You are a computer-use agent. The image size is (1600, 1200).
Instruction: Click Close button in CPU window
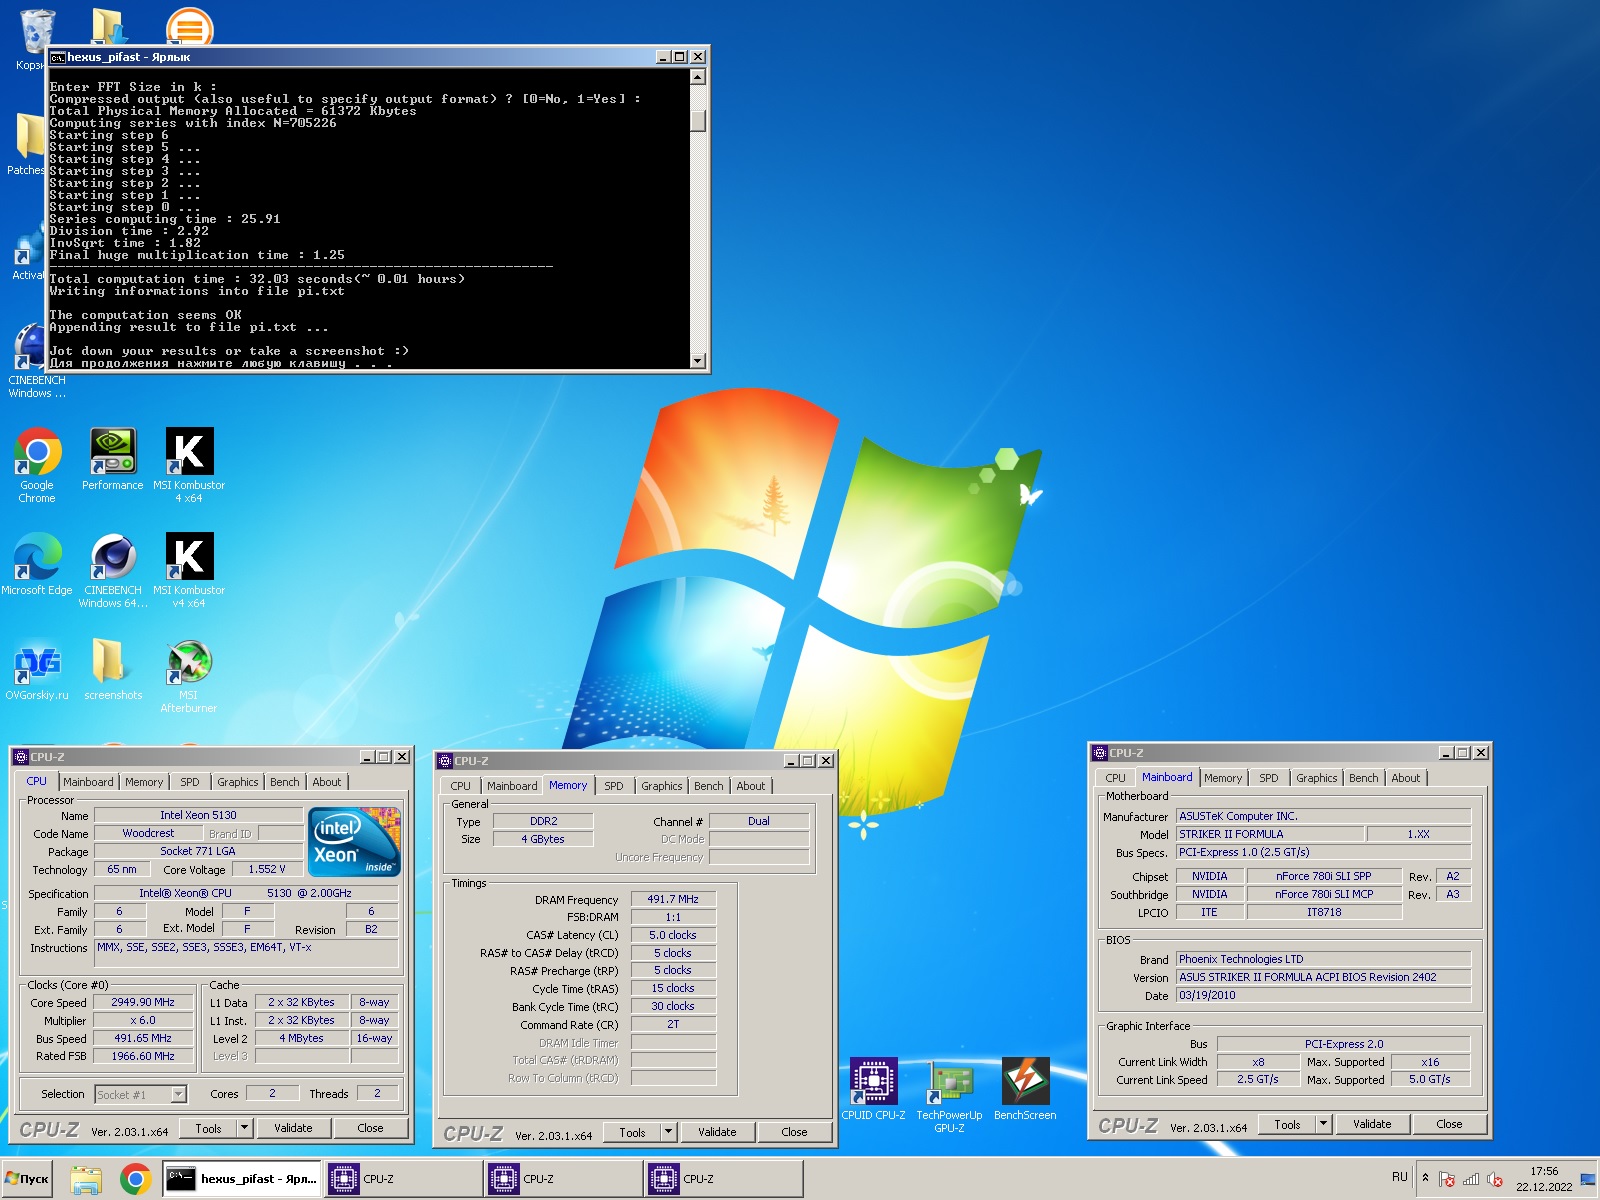[370, 1128]
